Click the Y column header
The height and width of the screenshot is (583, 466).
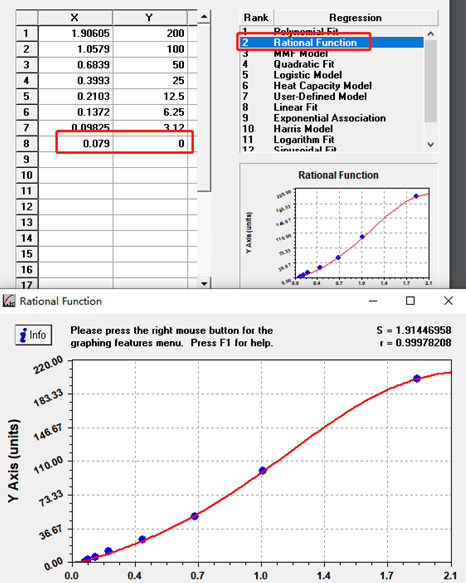150,17
